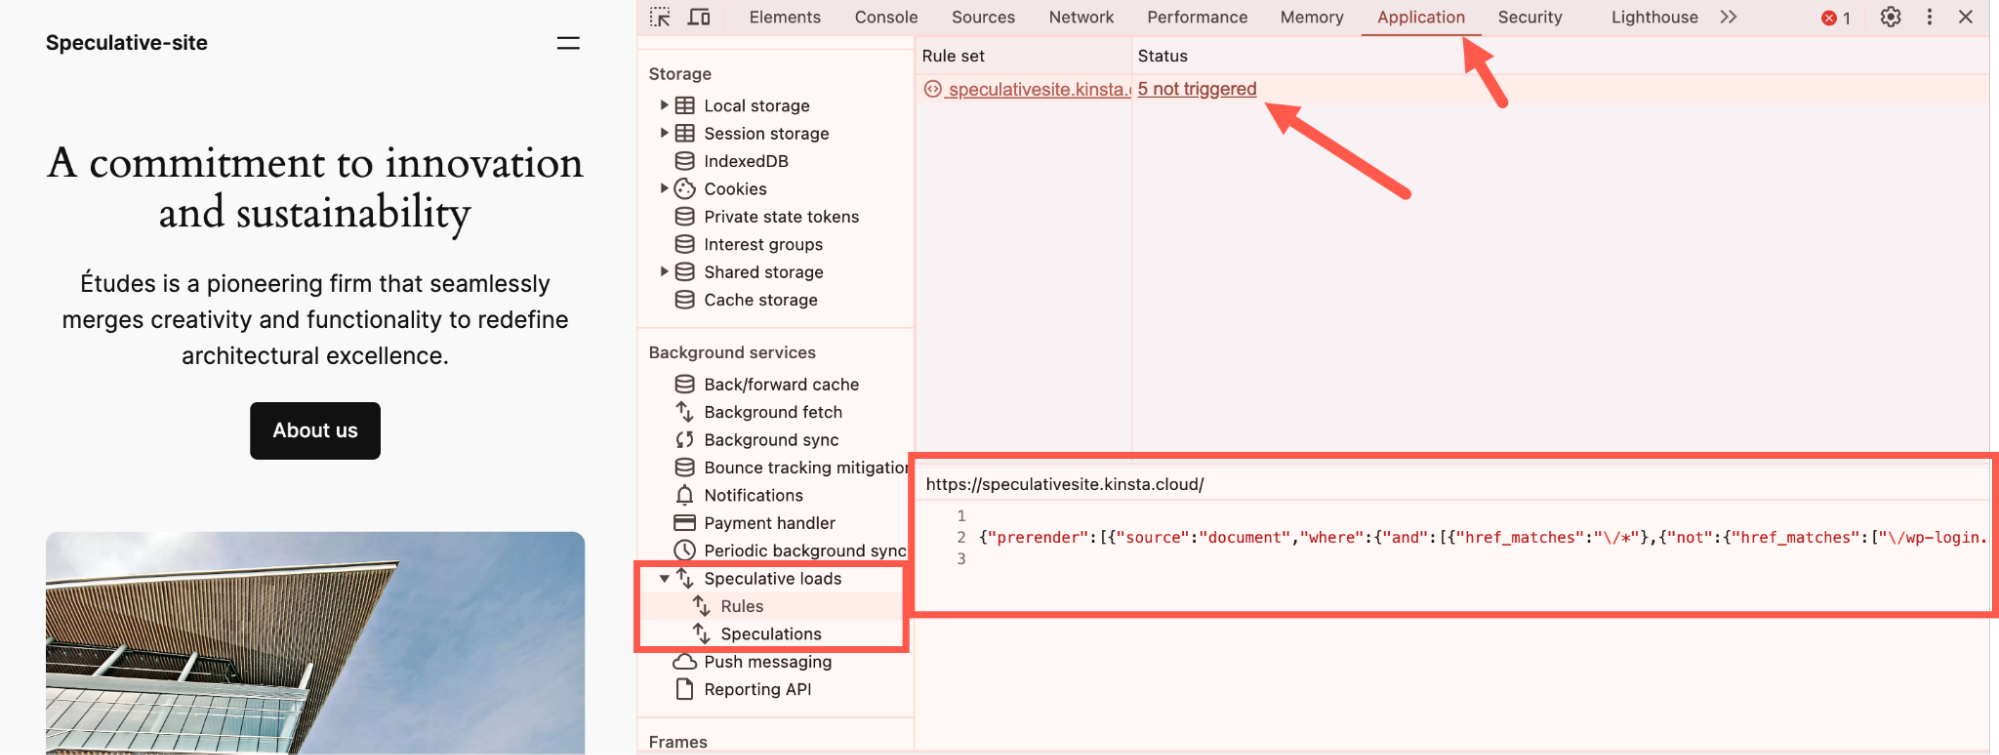This screenshot has width=1999, height=755.
Task: Click the Rule set column header
Action: (953, 56)
